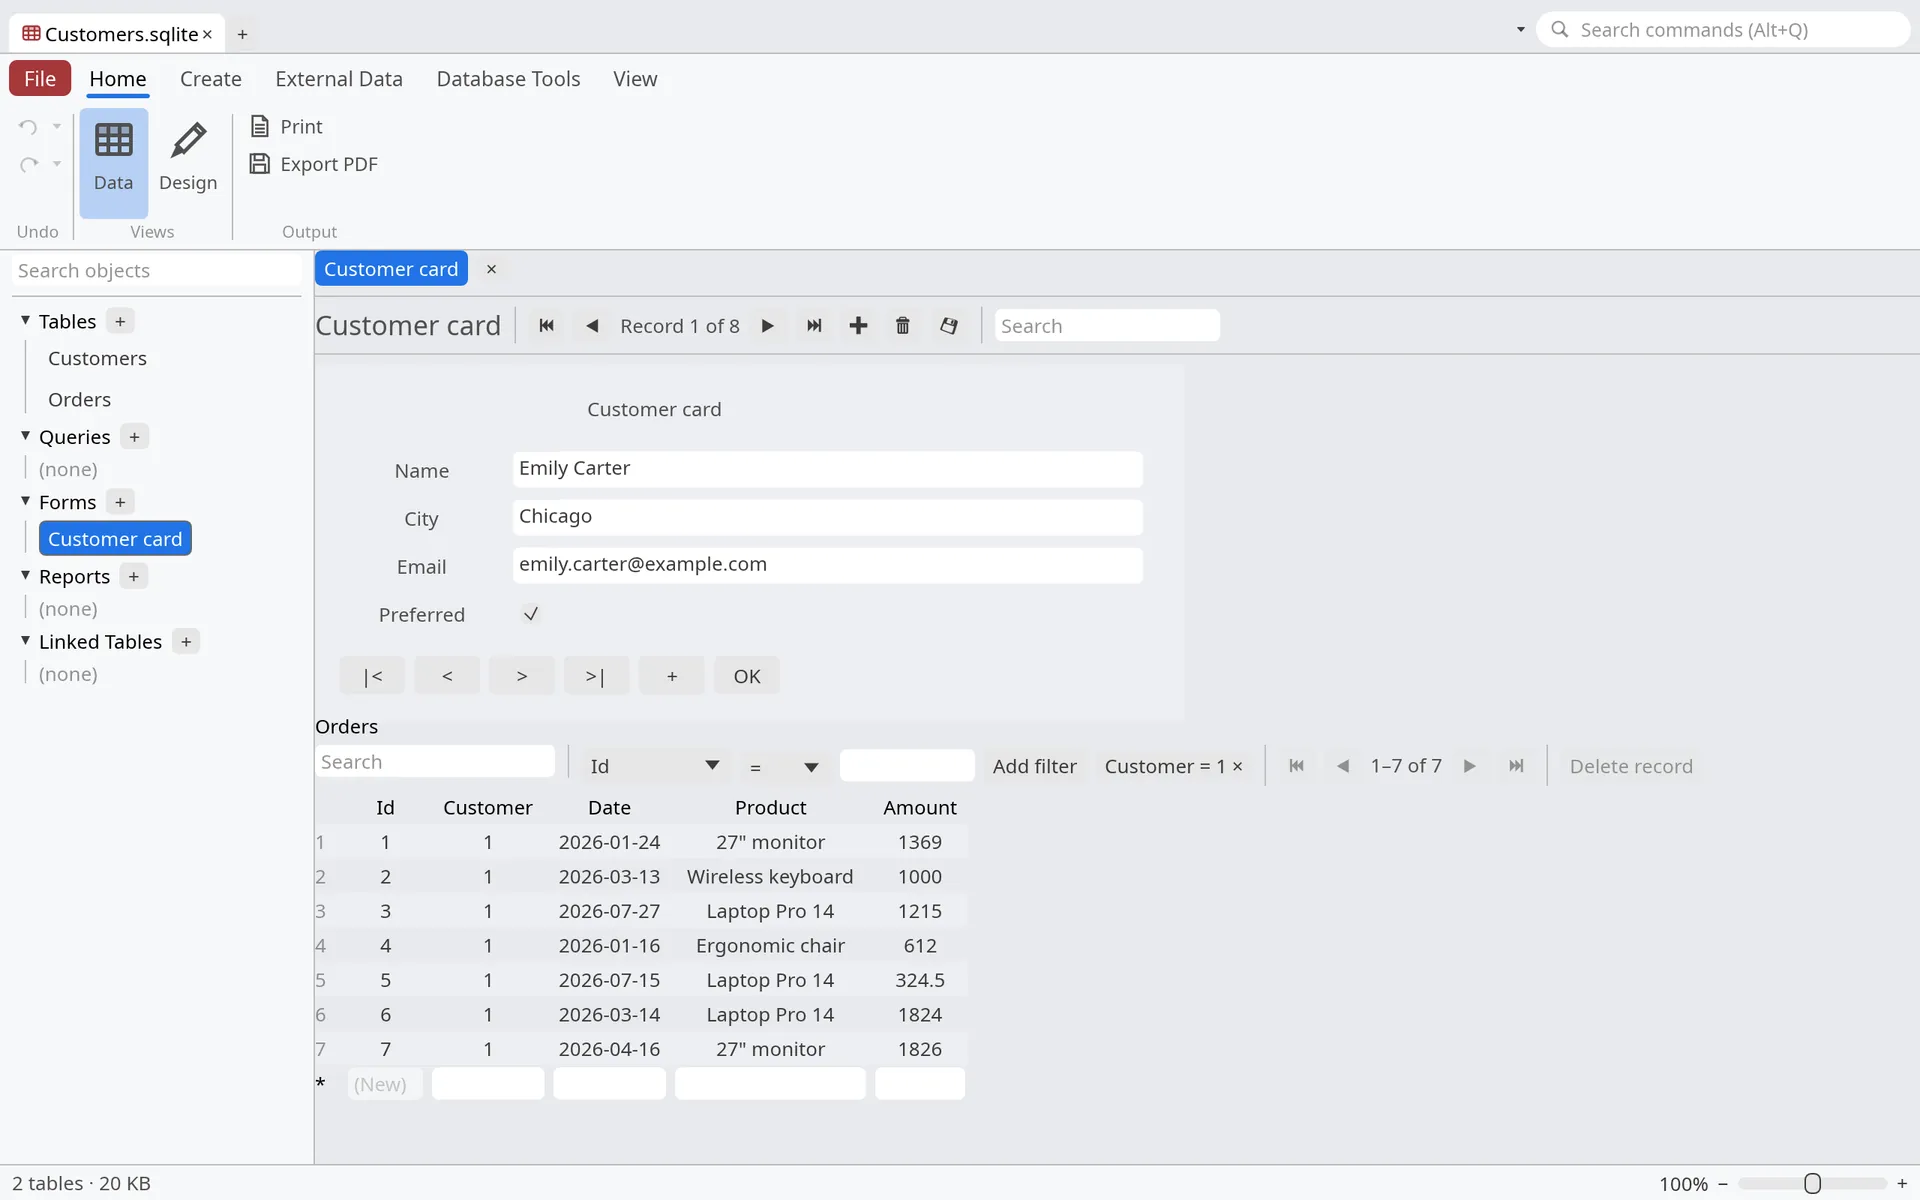This screenshot has height=1200, width=1920.
Task: Open the equals operator dropdown
Action: tap(785, 766)
